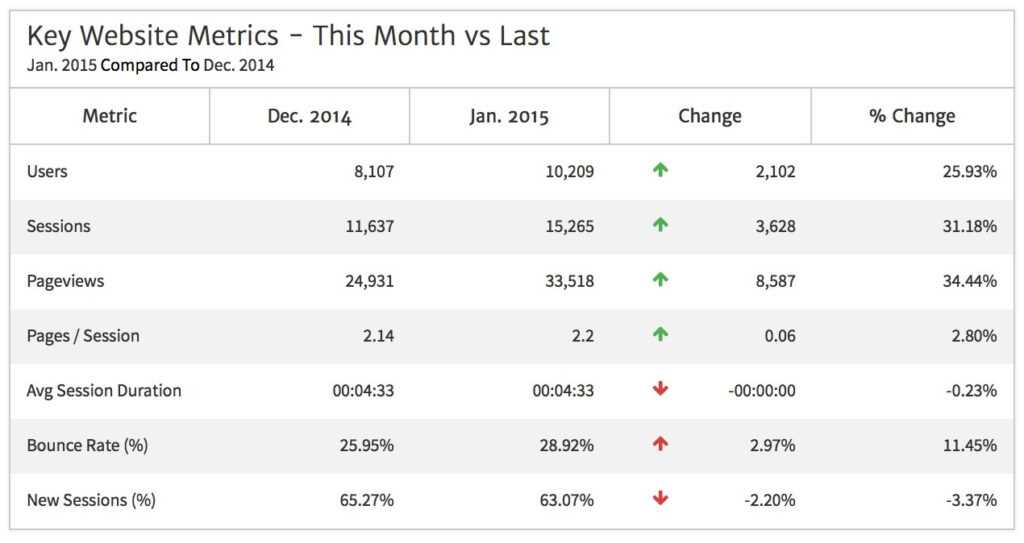Click the Change column header
Screen dimensions: 1024x543
(x=710, y=116)
